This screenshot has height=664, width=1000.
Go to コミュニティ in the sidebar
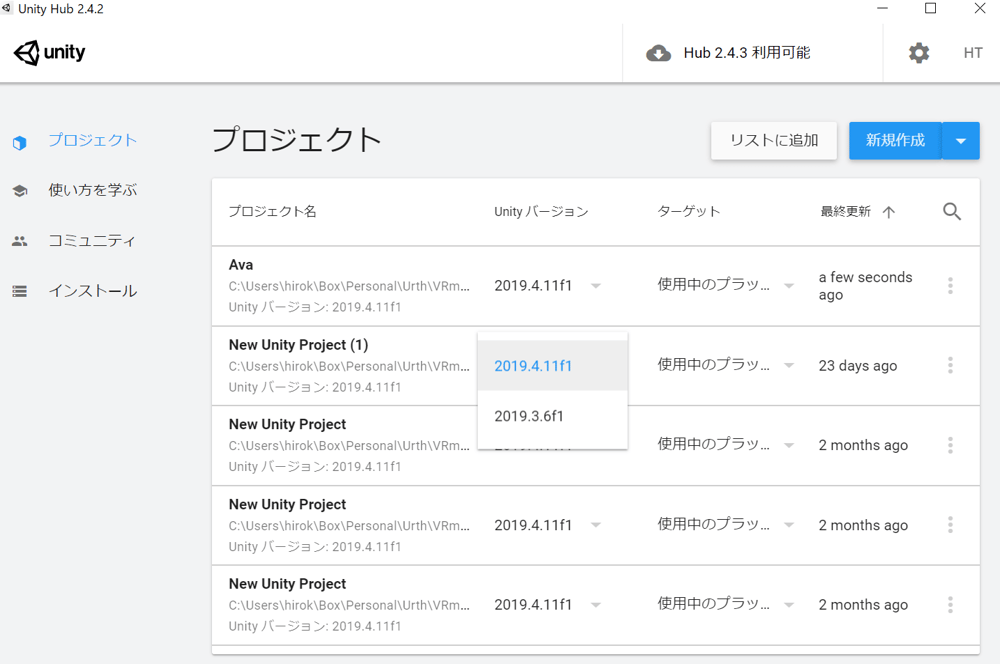click(x=92, y=240)
